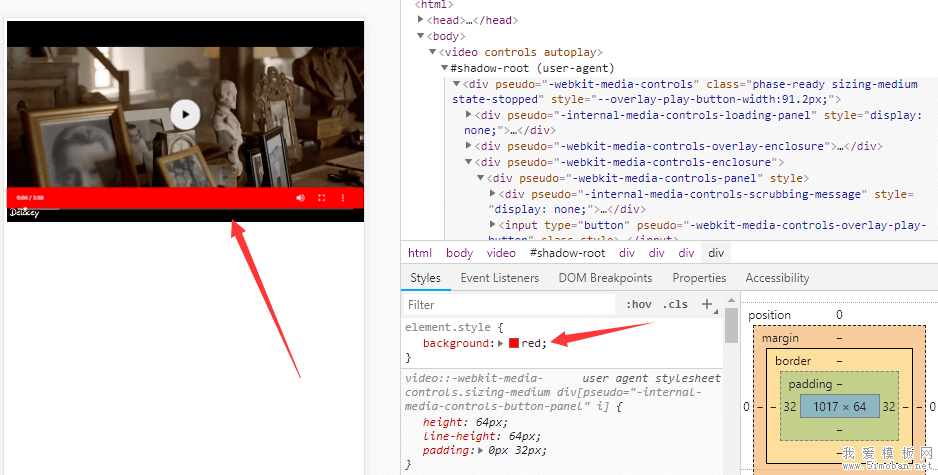Click the video time display 0:04 / 3:58
This screenshot has height=475, width=938.
tap(30, 197)
